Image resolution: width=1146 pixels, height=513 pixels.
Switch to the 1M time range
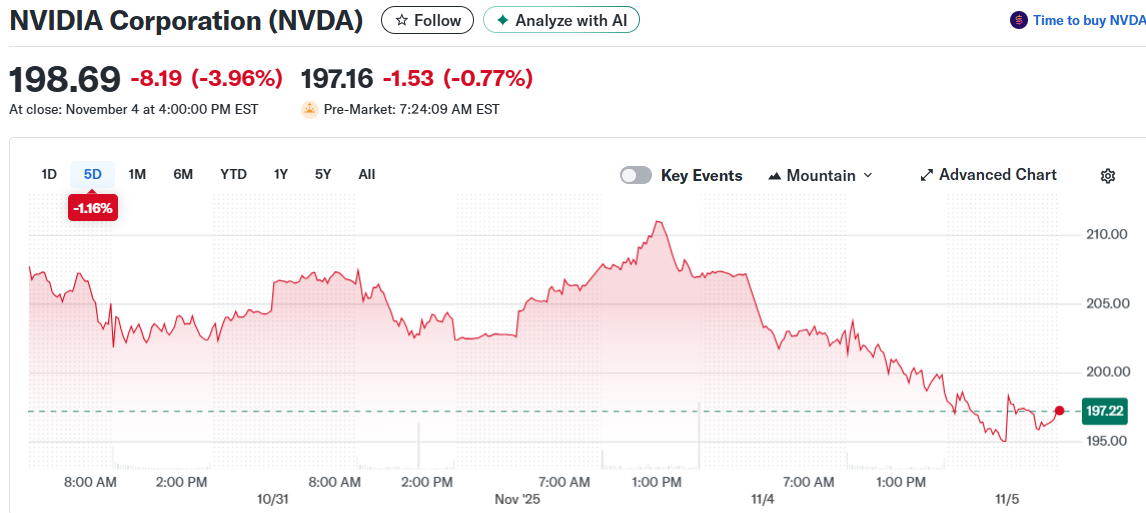[x=137, y=174]
